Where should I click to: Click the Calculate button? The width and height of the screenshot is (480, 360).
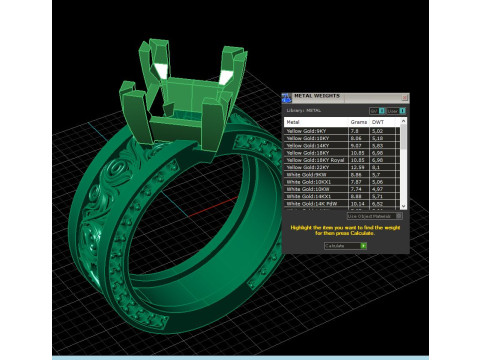pyautogui.click(x=345, y=246)
